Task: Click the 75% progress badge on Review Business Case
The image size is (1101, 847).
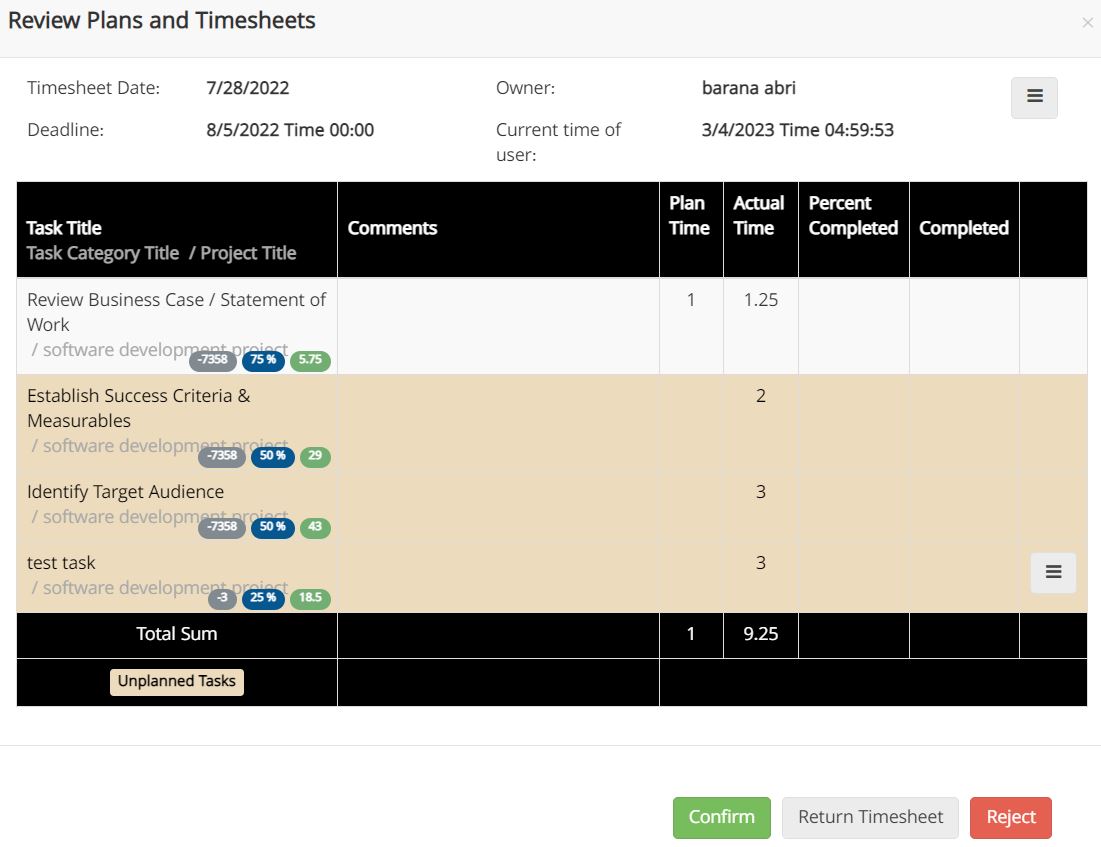Action: tap(263, 360)
